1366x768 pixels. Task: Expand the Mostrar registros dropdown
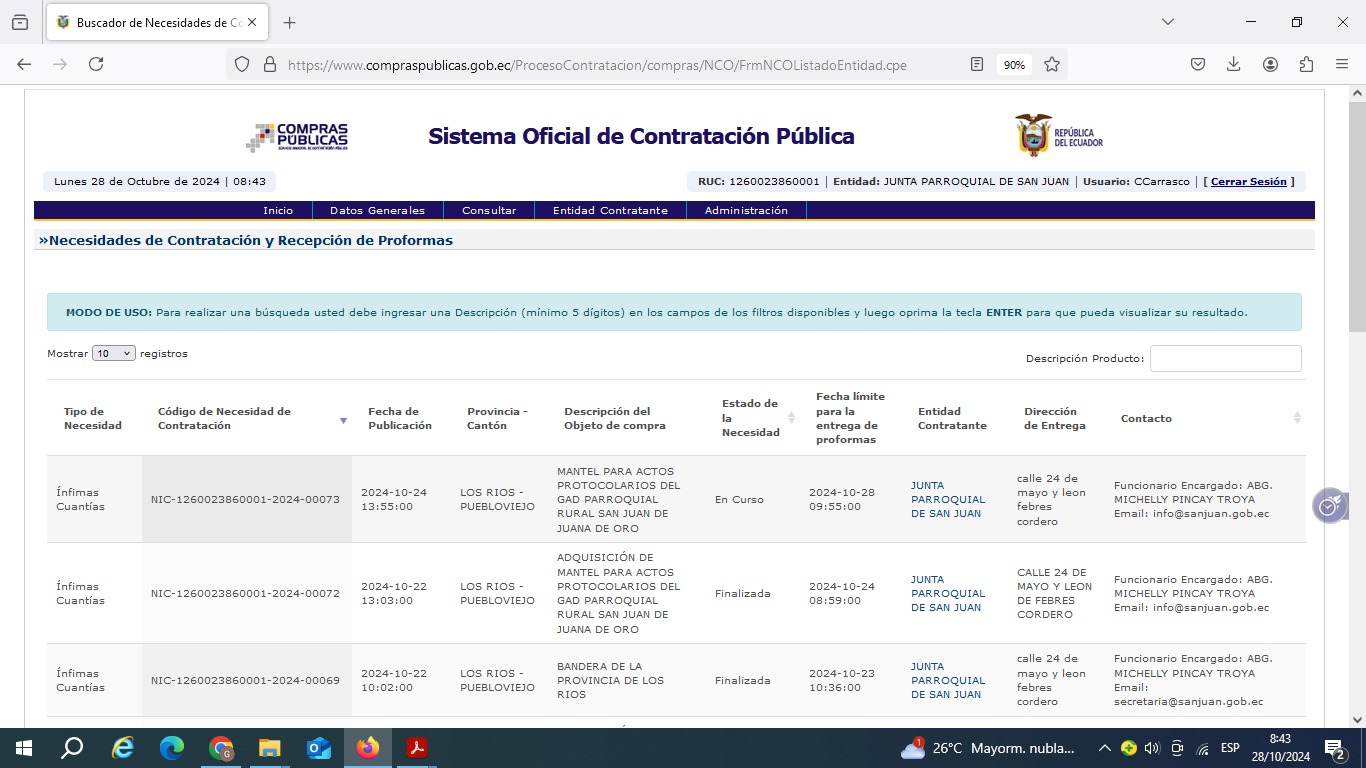114,354
